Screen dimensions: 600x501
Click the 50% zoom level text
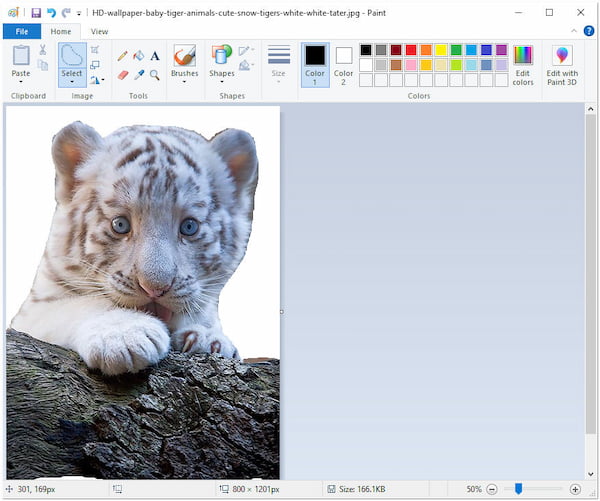(x=474, y=489)
